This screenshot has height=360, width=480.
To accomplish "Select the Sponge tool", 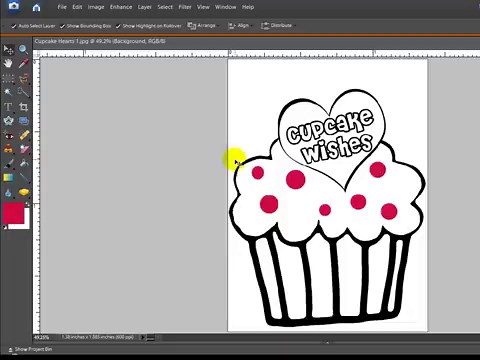I will click(24, 192).
